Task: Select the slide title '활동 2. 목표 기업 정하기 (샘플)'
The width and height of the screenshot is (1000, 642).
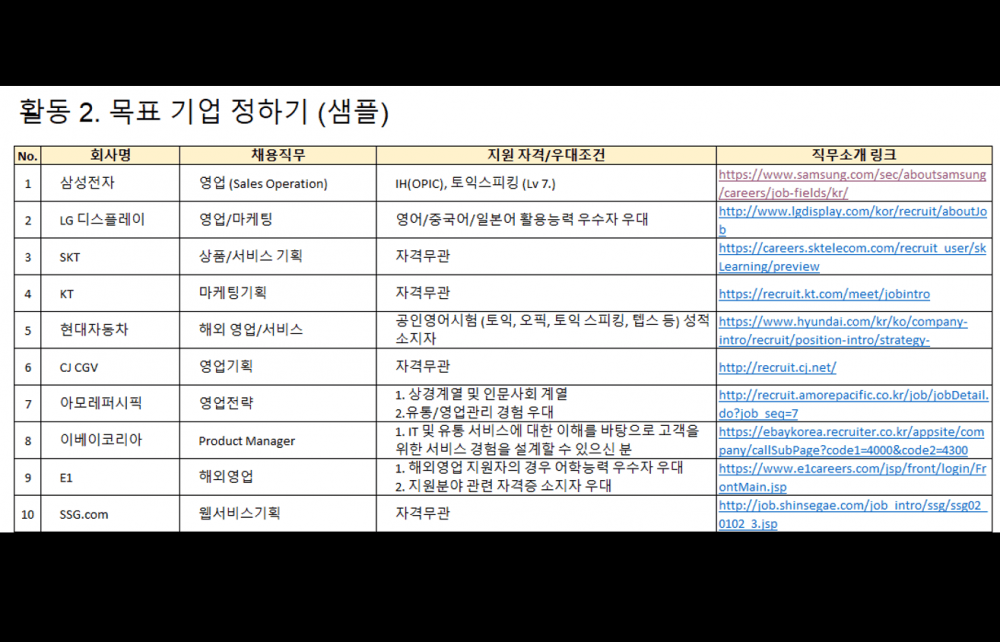Action: [x=203, y=112]
